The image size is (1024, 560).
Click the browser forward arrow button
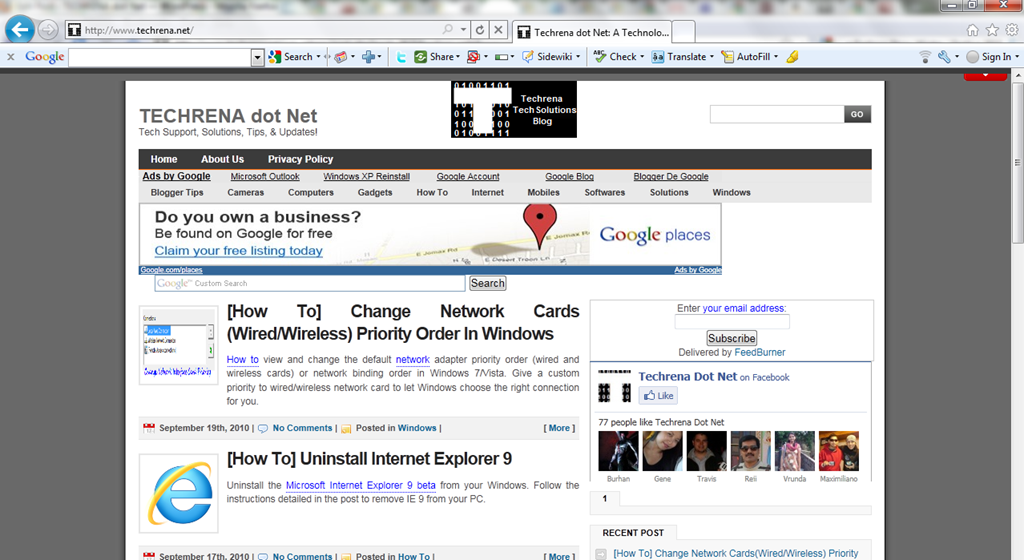[x=48, y=30]
